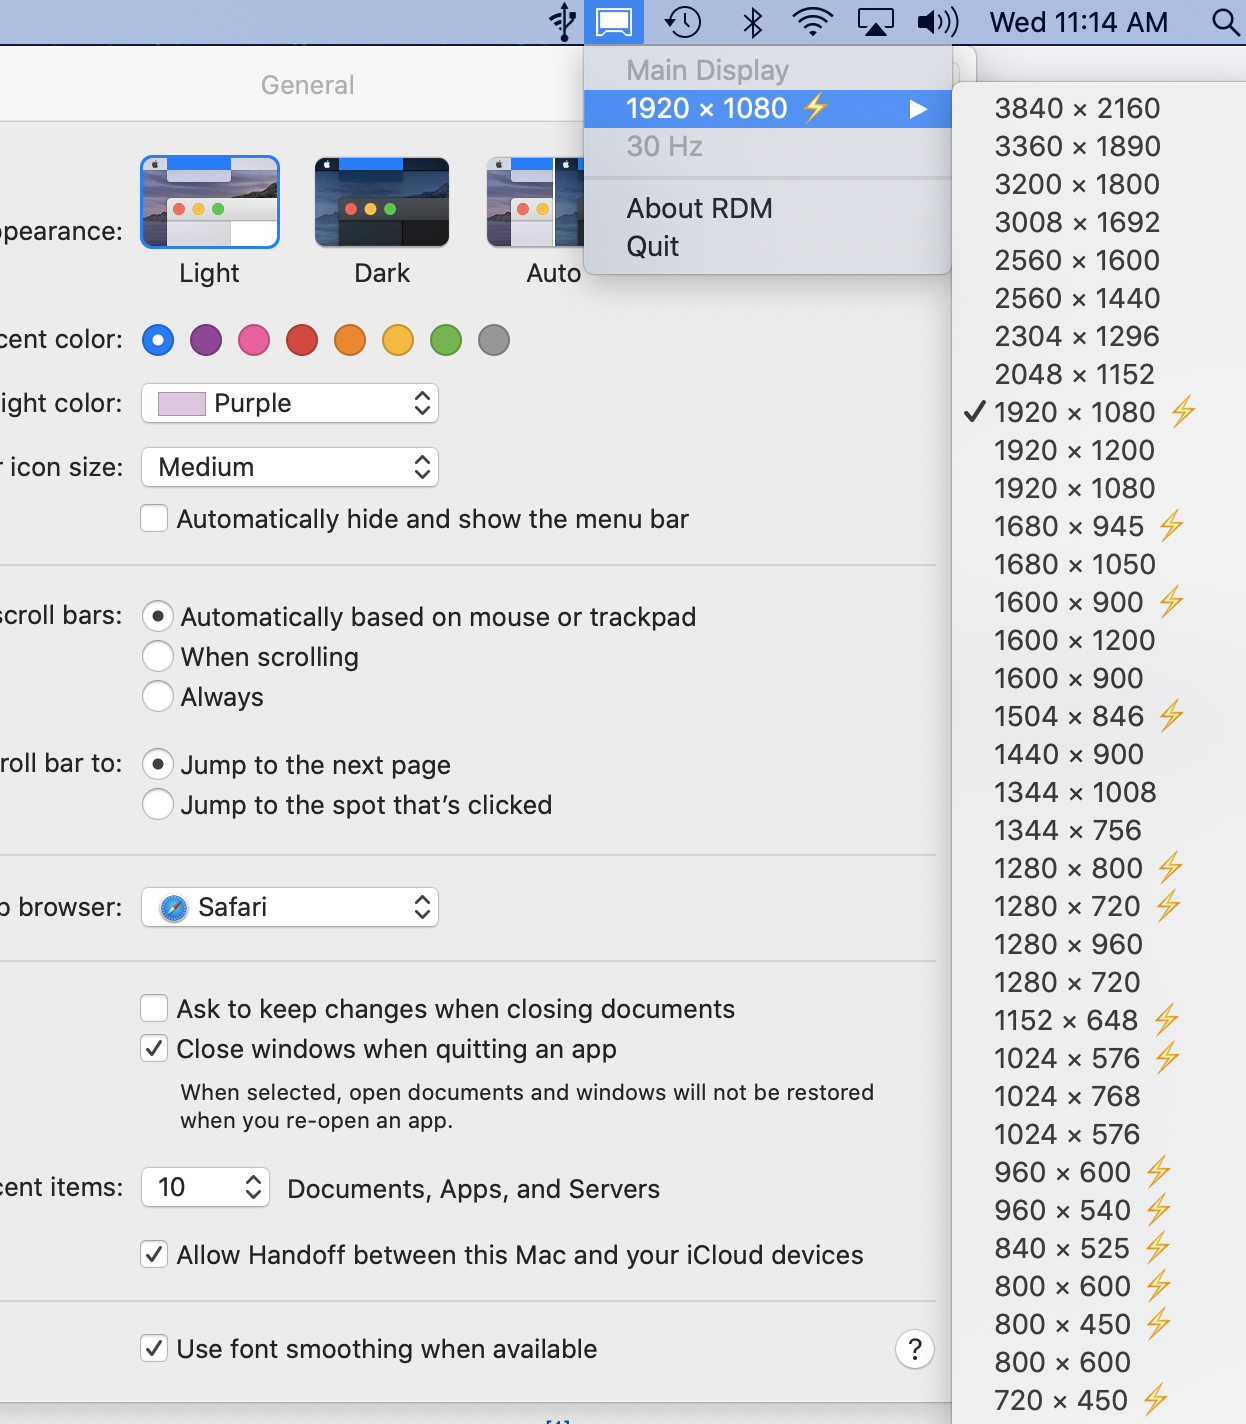Click the Bluetooth icon in menu bar

click(753, 22)
